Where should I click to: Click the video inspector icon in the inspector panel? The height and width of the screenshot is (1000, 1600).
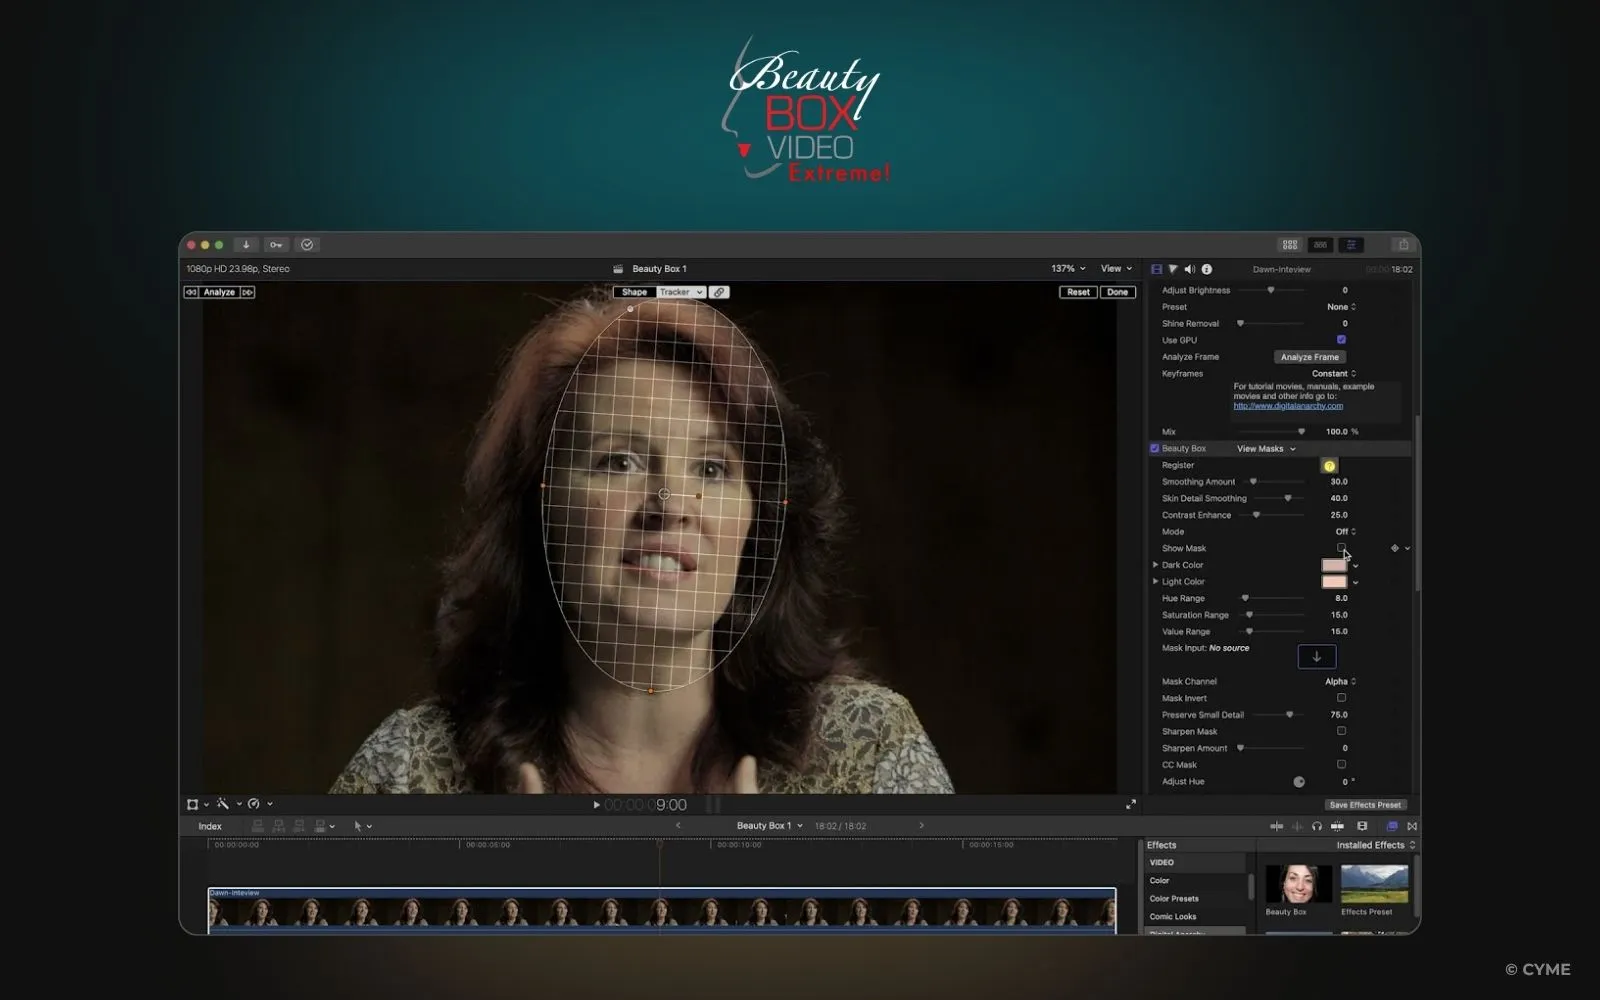click(1156, 268)
